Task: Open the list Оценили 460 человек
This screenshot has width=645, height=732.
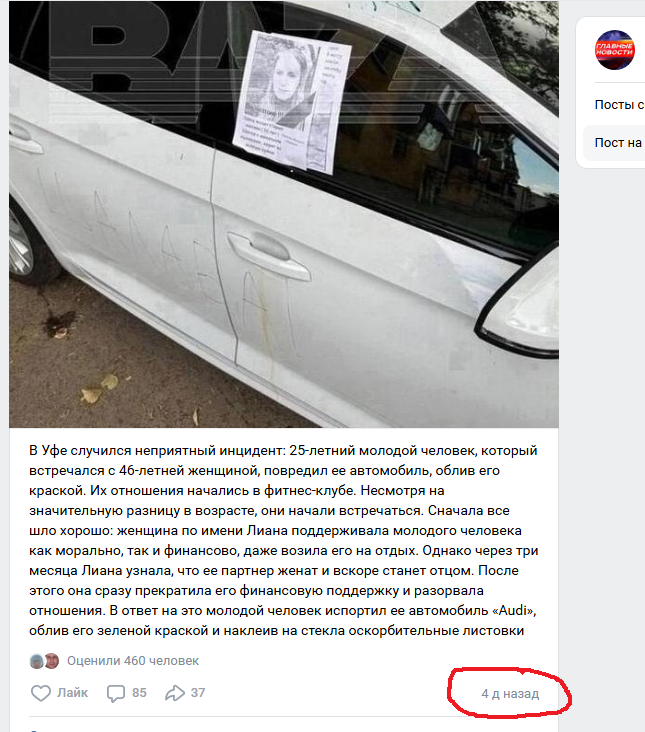Action: coord(133,661)
